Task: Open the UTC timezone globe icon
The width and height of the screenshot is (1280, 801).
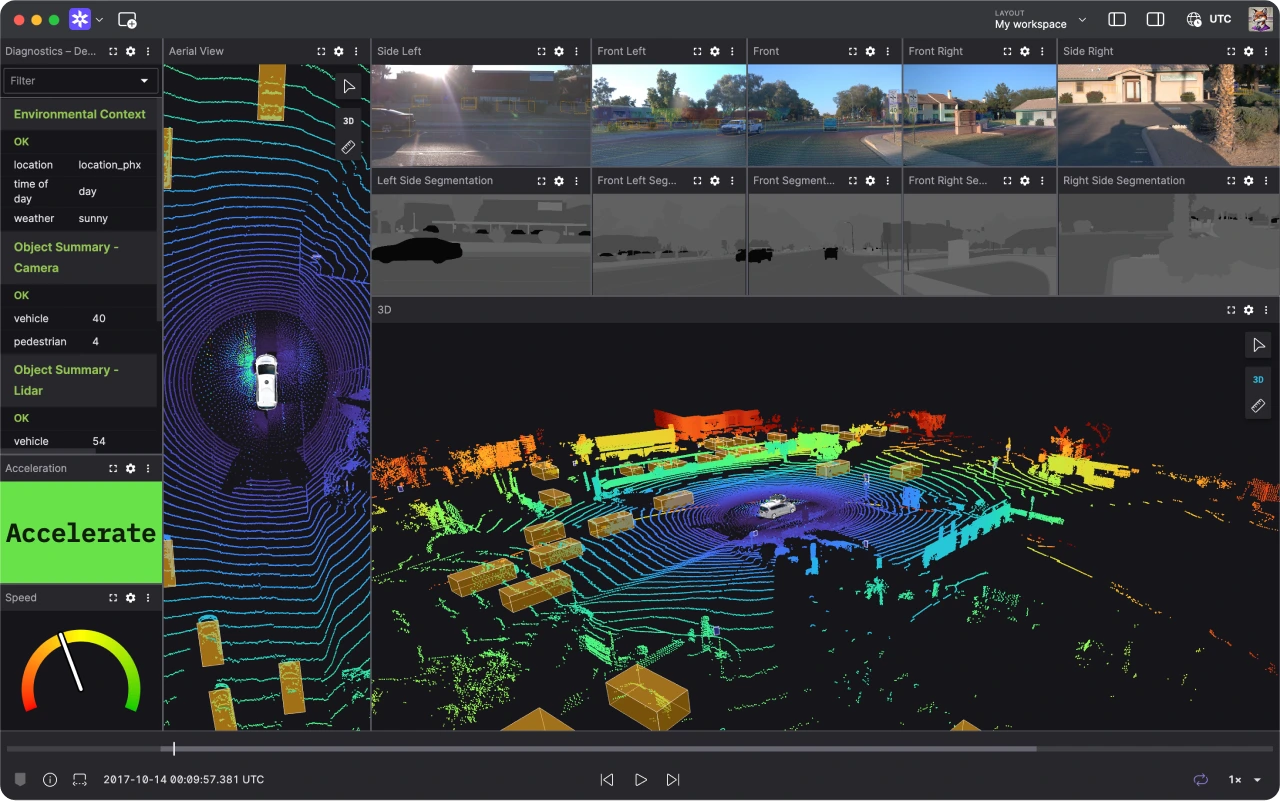Action: (1193, 18)
